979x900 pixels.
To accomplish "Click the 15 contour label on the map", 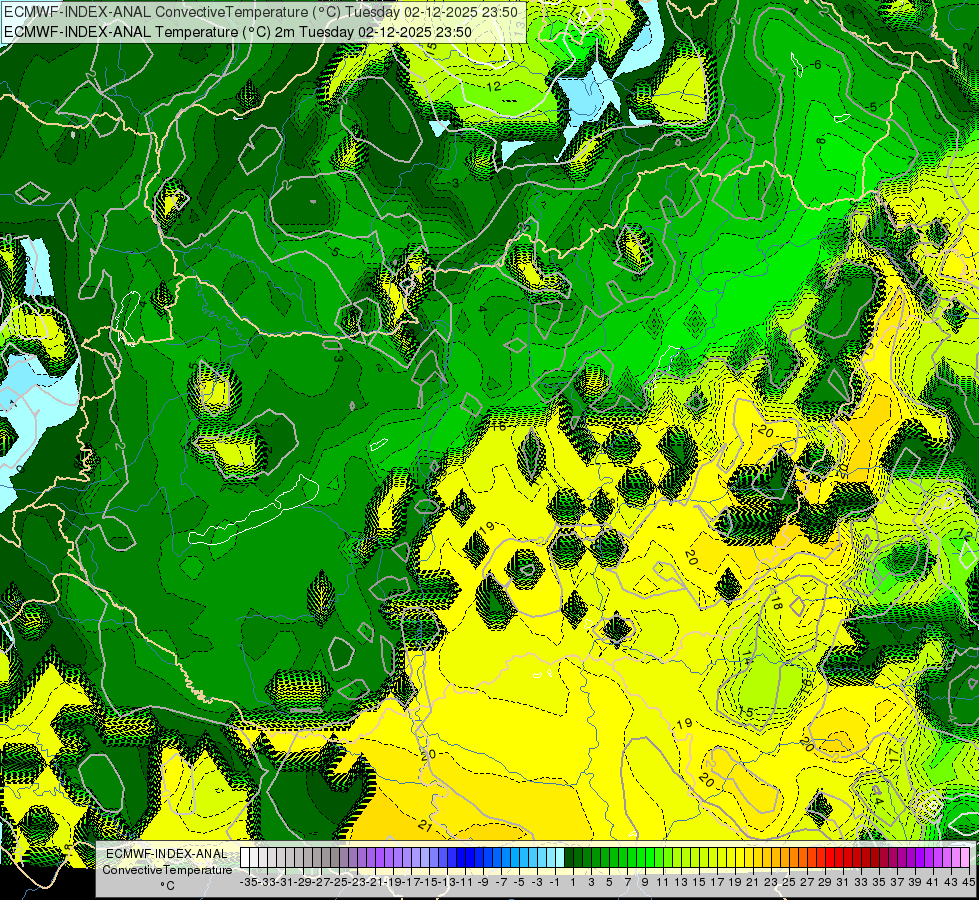I will 745,712.
